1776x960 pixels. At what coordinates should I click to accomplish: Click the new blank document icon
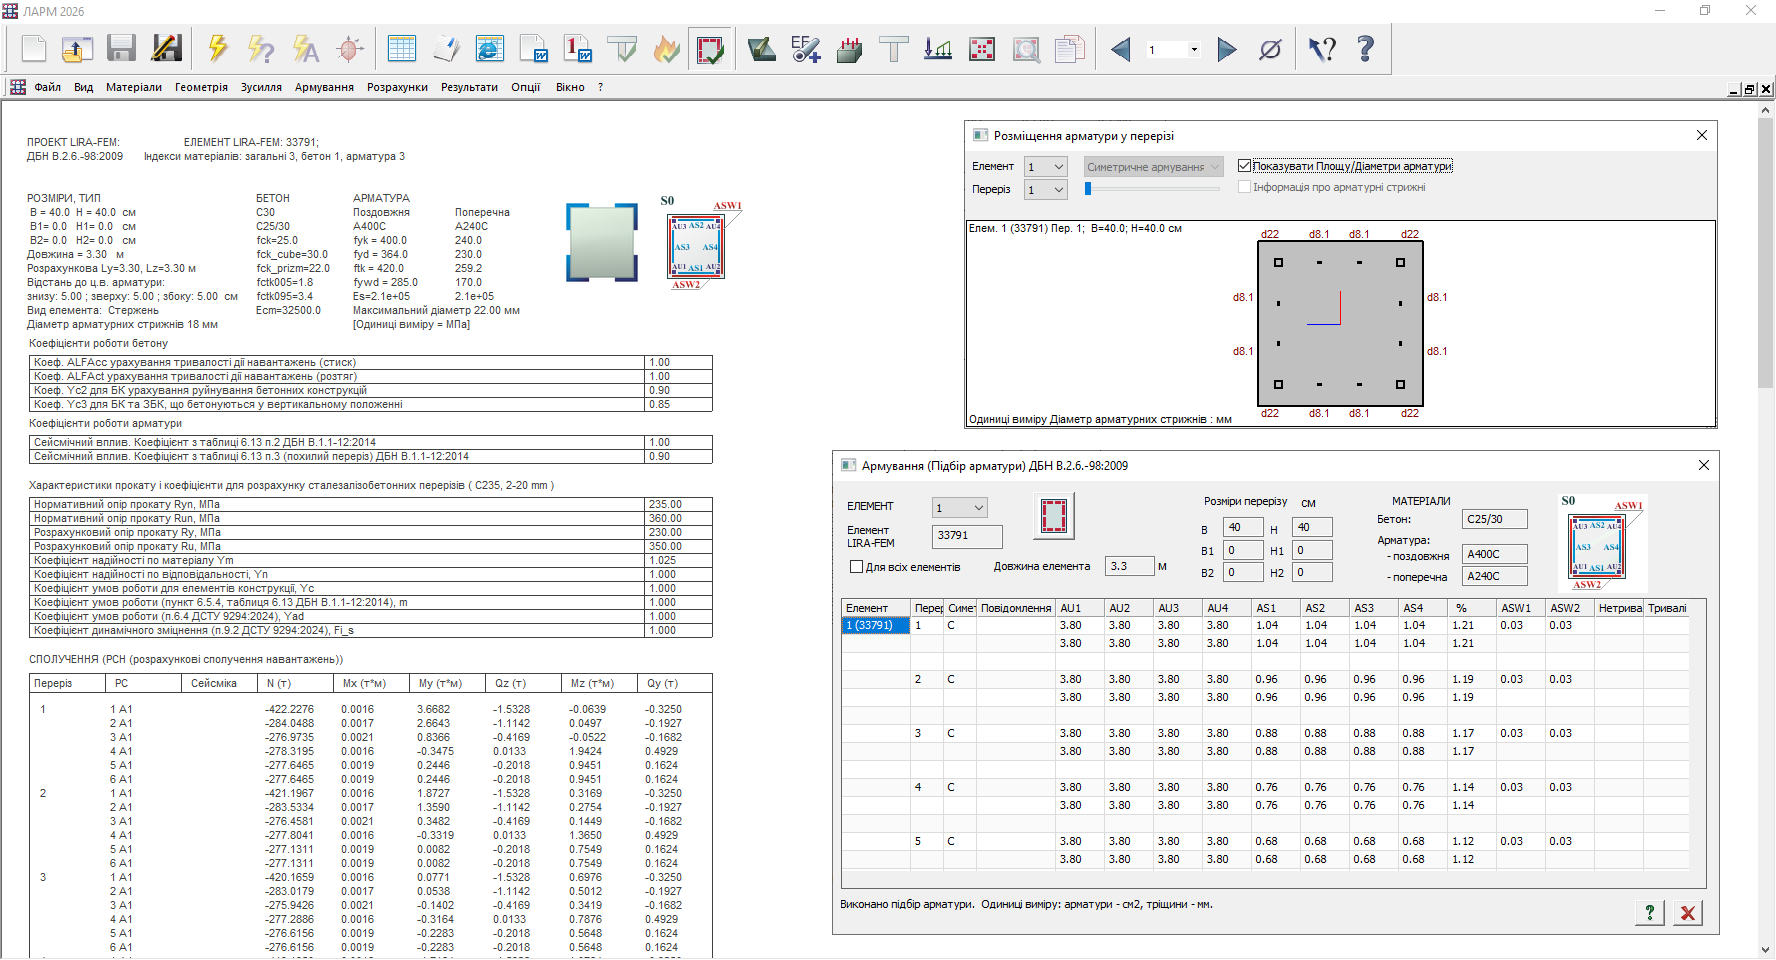pyautogui.click(x=34, y=49)
